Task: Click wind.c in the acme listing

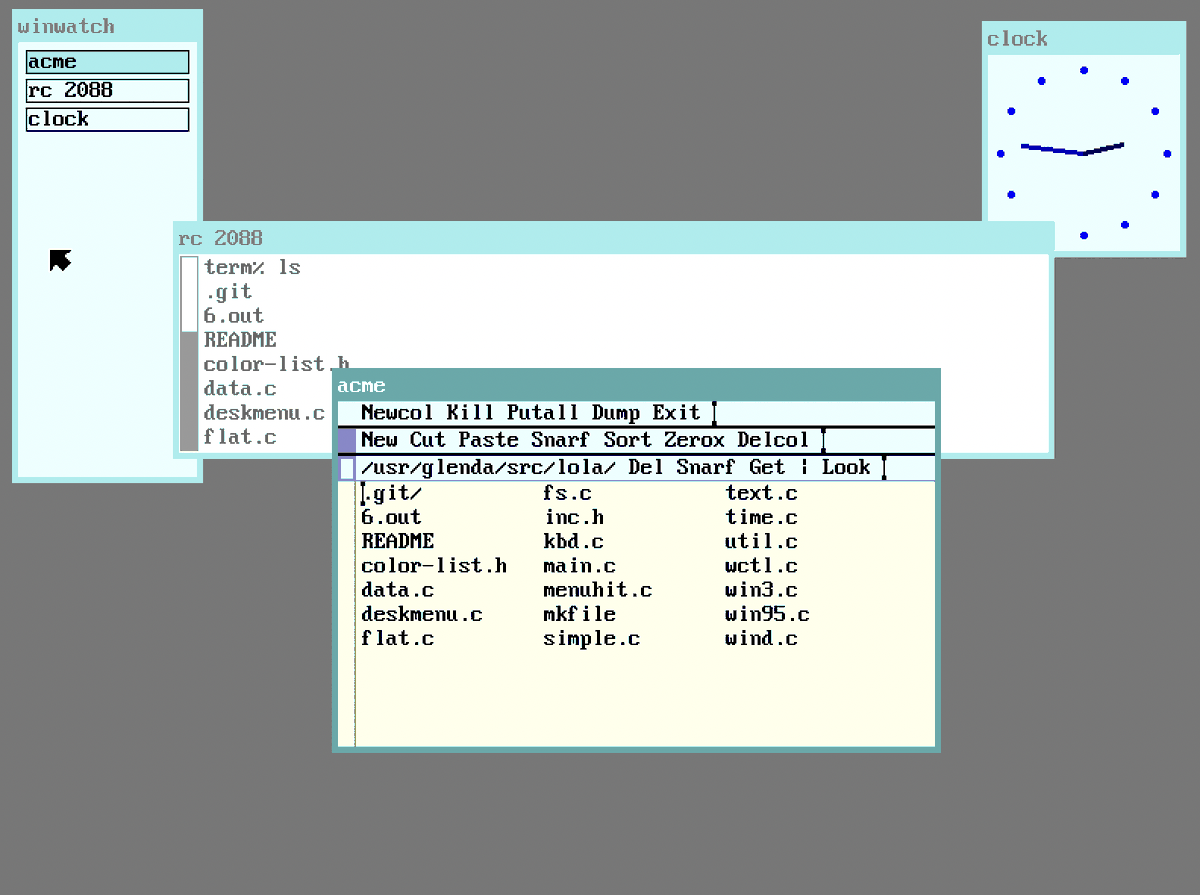Action: coord(761,638)
